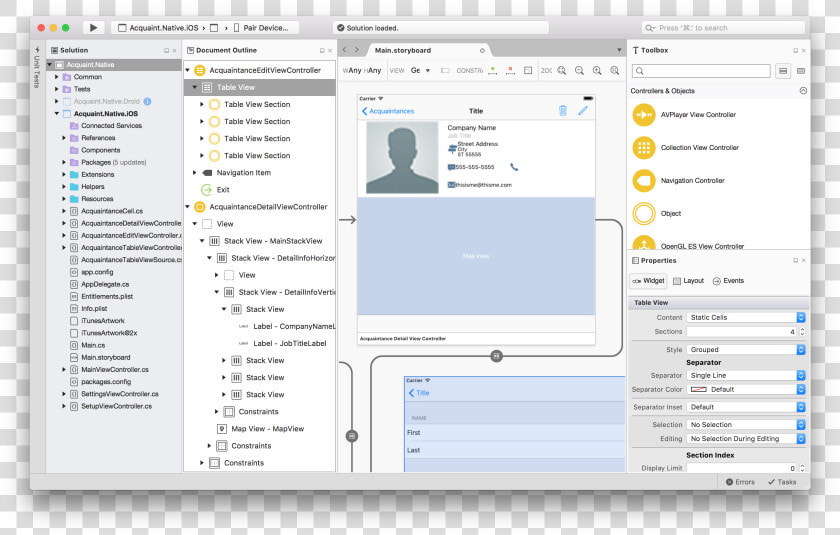
Task: Open the Content Static Cells dropdown
Action: (746, 318)
